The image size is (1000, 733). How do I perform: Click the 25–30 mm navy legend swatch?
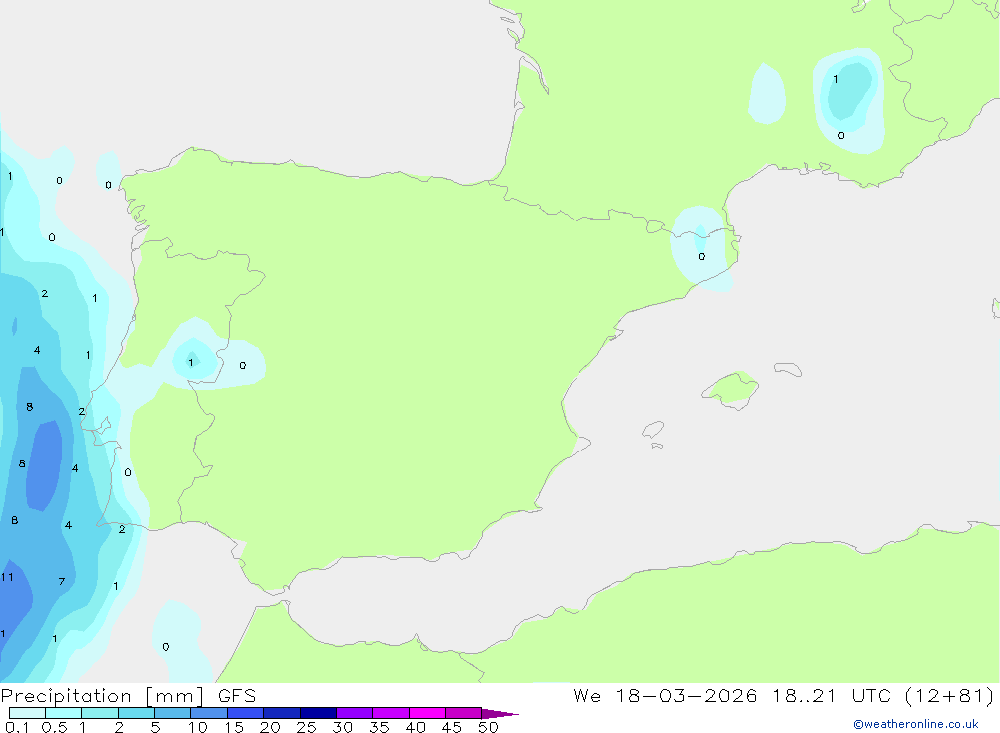(x=318, y=713)
